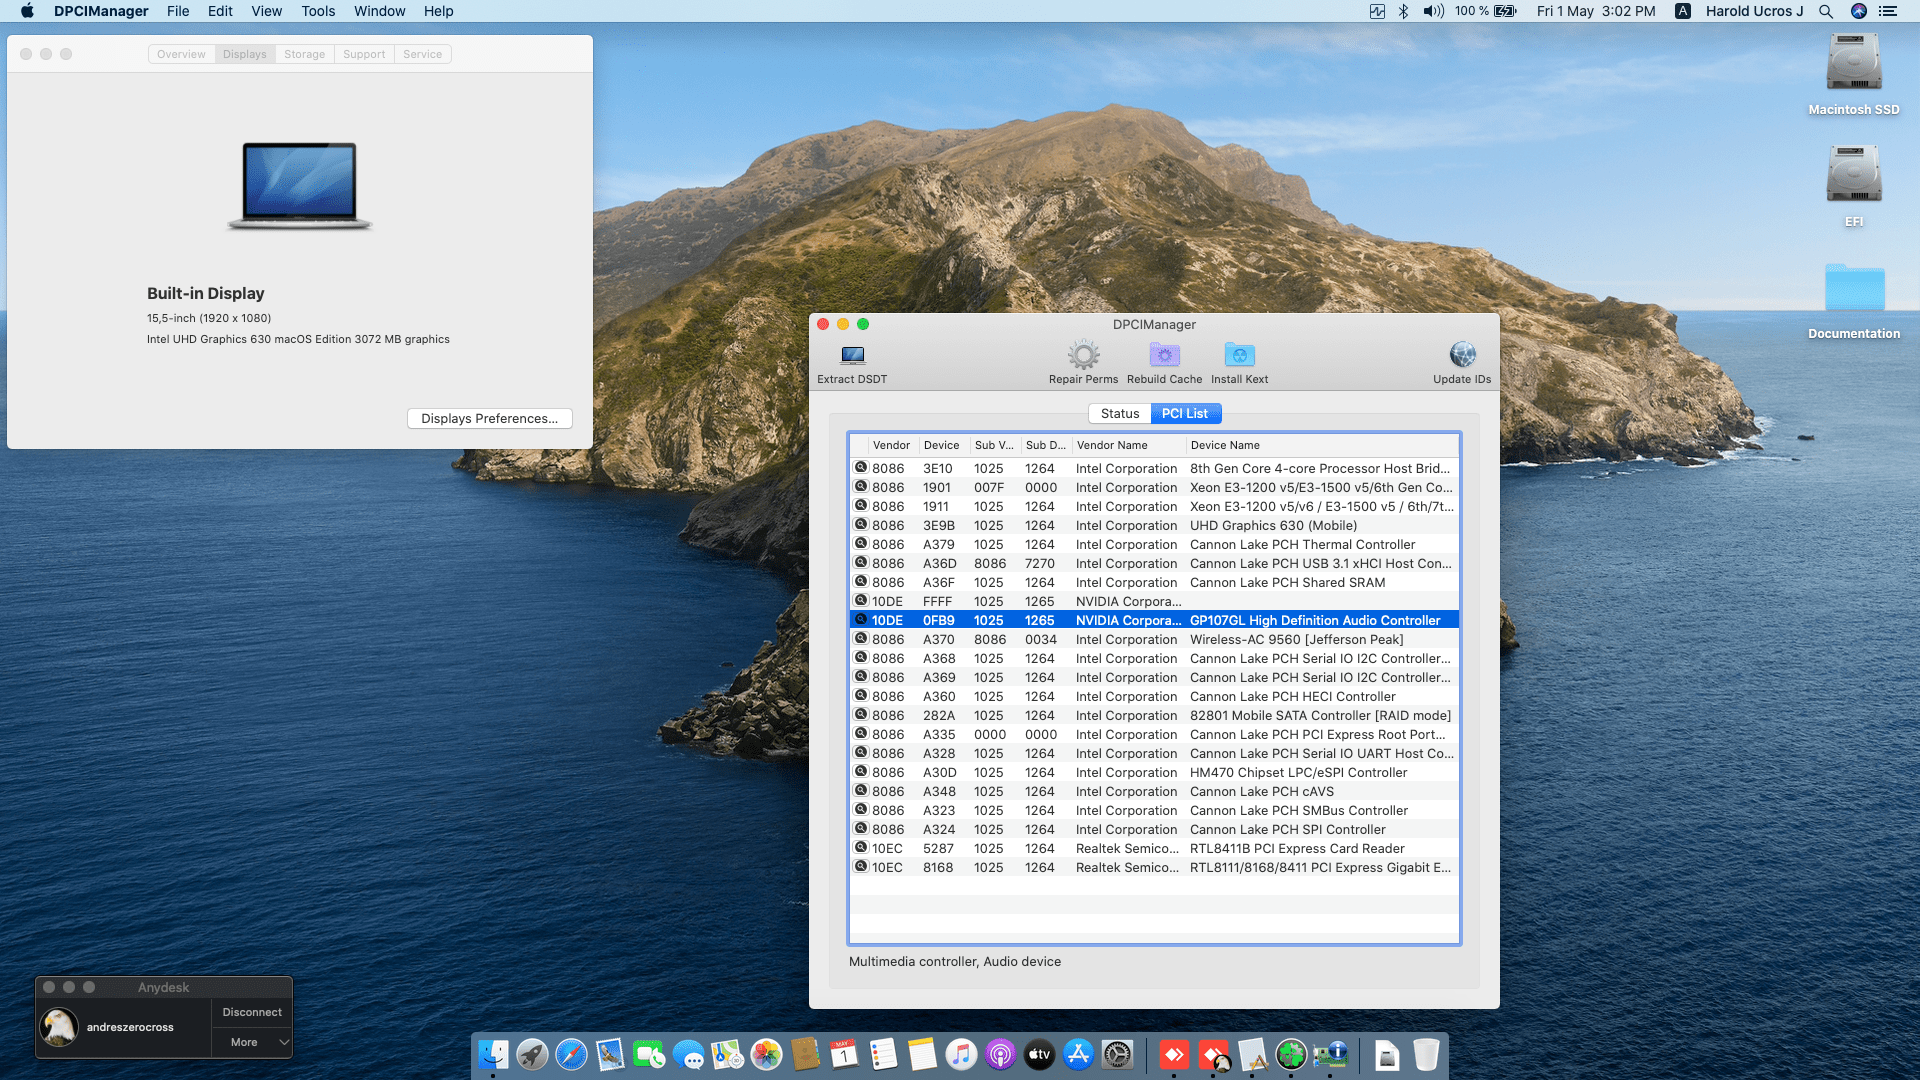The width and height of the screenshot is (1920, 1080).
Task: Click the Harold Ucros J user name
Action: coord(1754,11)
